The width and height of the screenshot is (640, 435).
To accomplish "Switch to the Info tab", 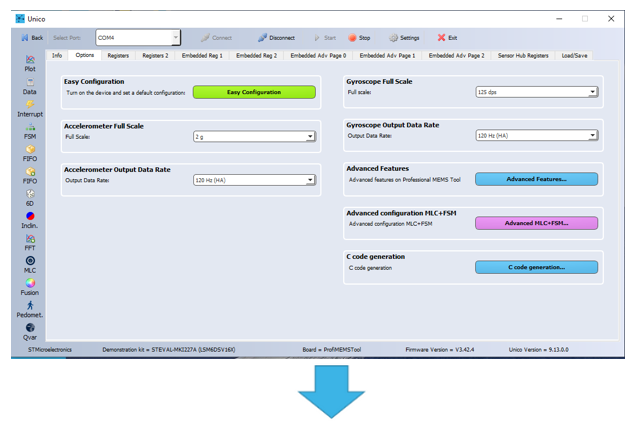I will (x=57, y=55).
